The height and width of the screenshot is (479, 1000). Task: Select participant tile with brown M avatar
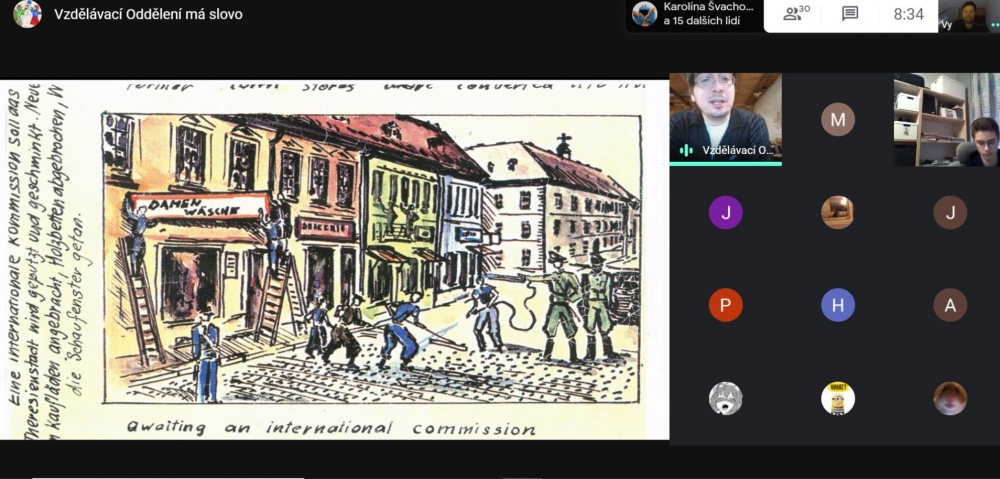837,119
